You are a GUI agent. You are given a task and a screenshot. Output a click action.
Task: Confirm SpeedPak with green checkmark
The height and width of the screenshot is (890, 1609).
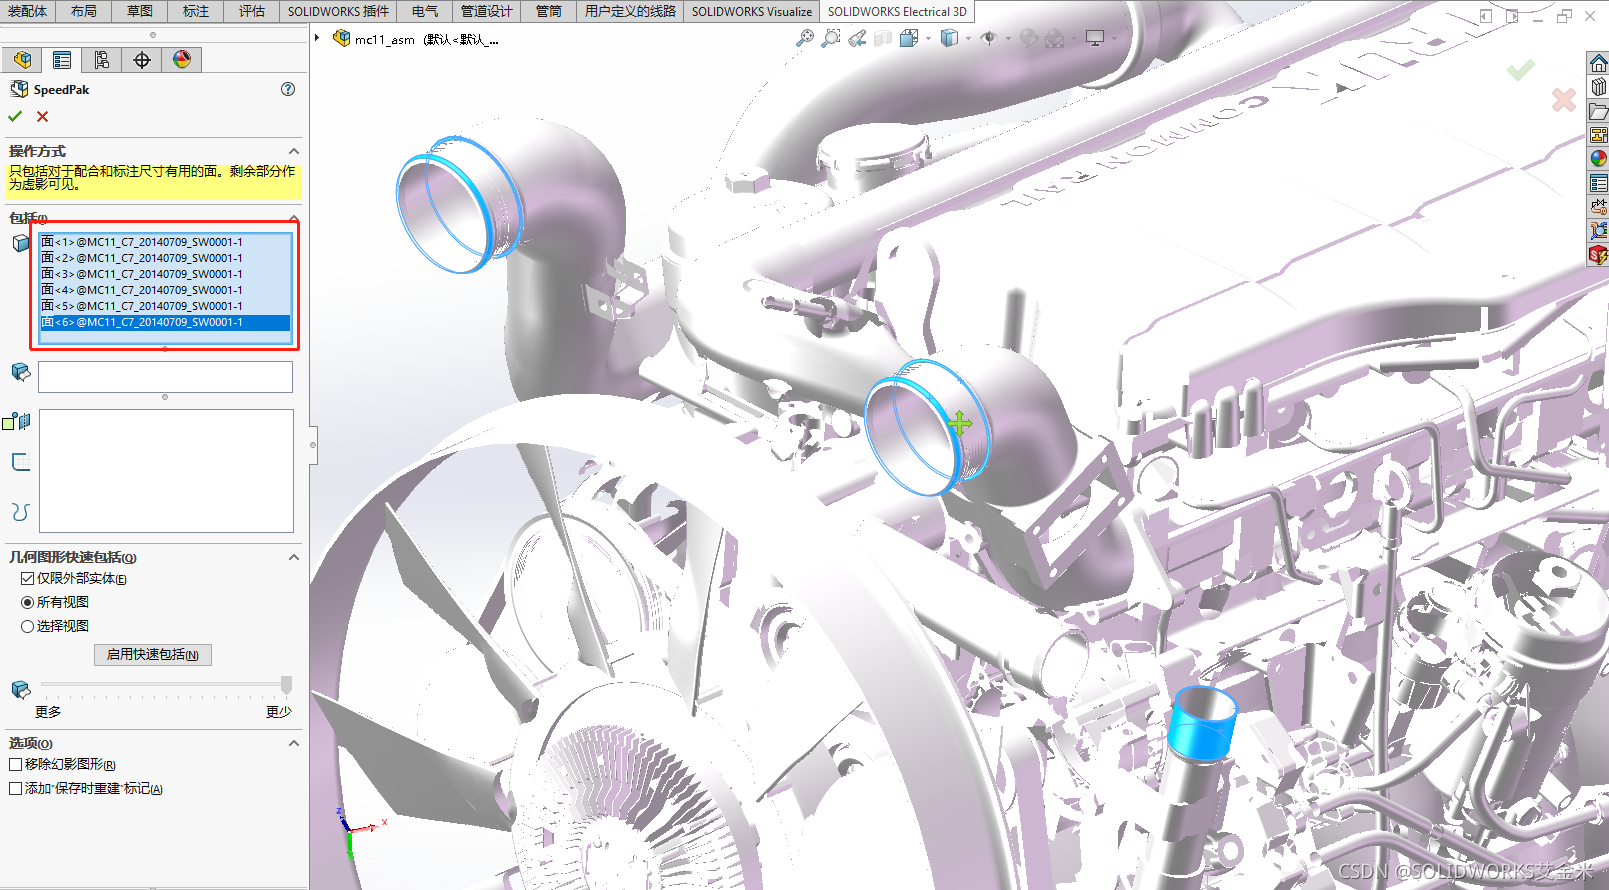click(x=15, y=116)
